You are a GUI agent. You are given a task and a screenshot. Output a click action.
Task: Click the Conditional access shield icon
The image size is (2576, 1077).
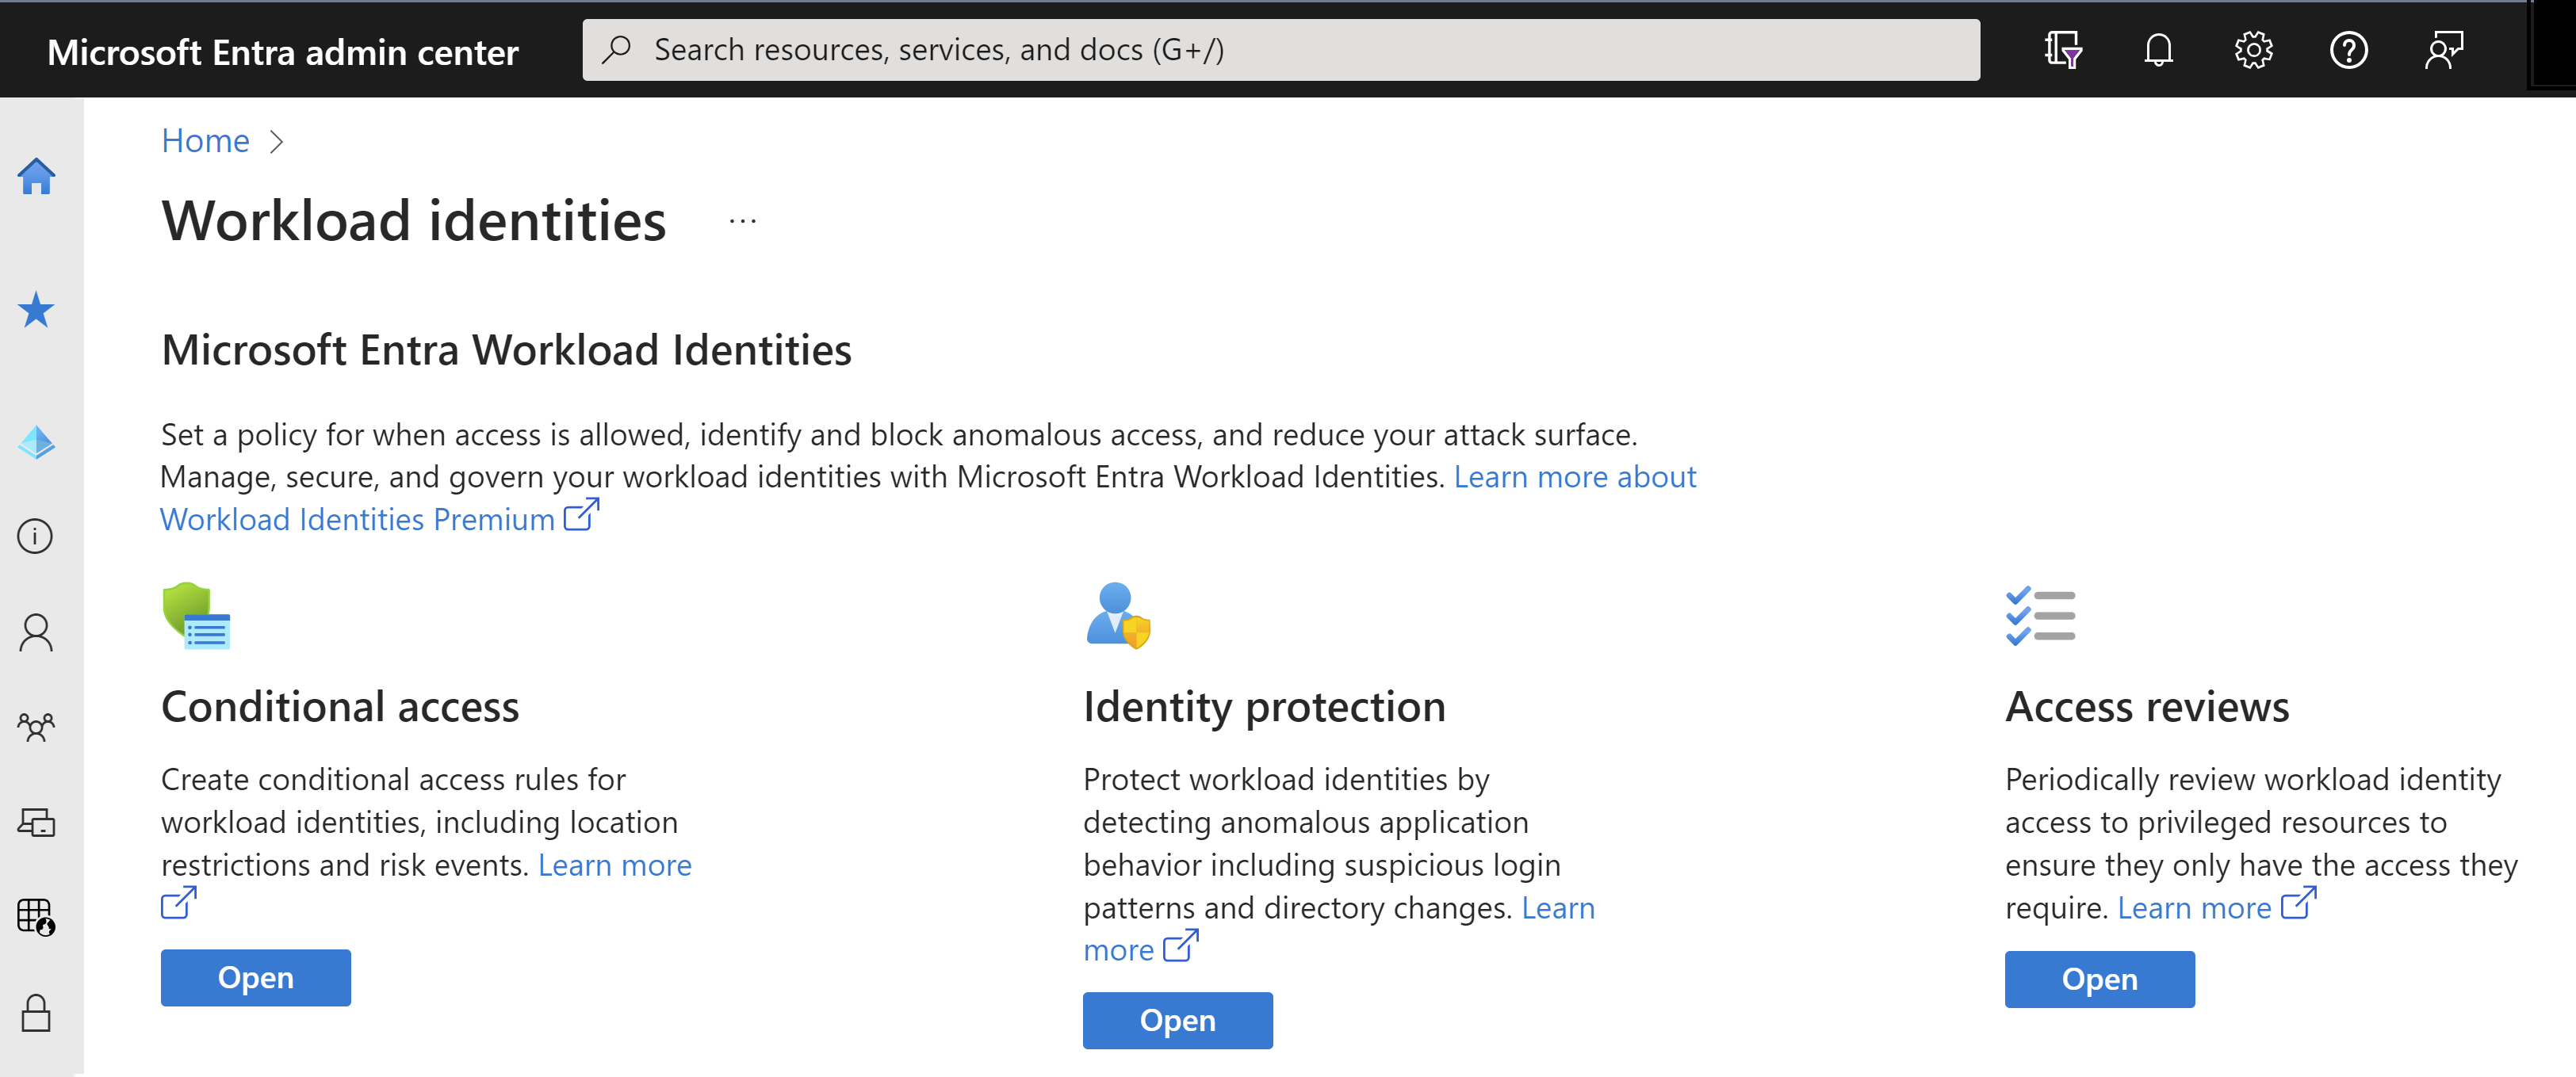[x=196, y=615]
